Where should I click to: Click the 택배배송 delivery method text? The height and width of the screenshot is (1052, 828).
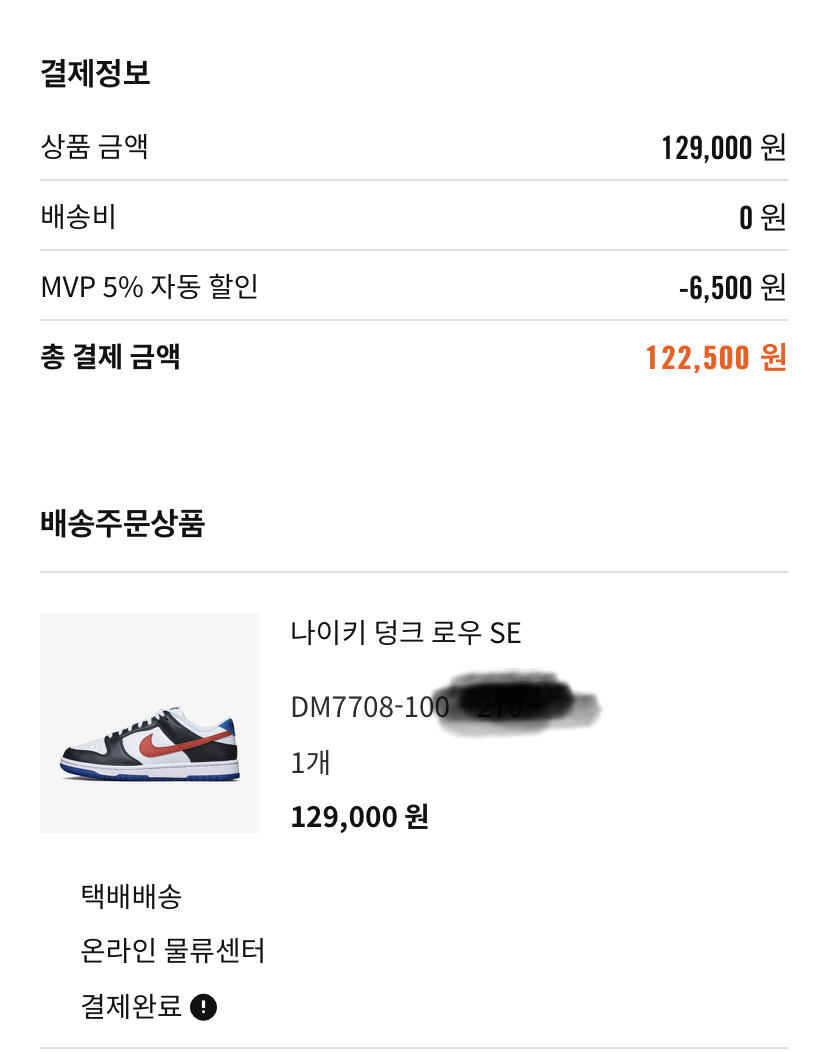pyautogui.click(x=130, y=896)
